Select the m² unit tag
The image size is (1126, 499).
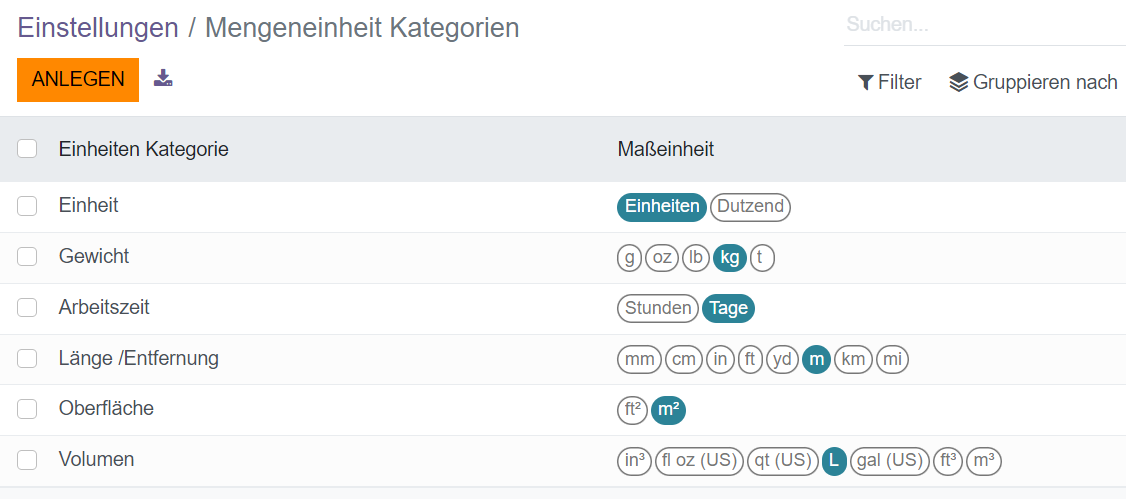[668, 410]
